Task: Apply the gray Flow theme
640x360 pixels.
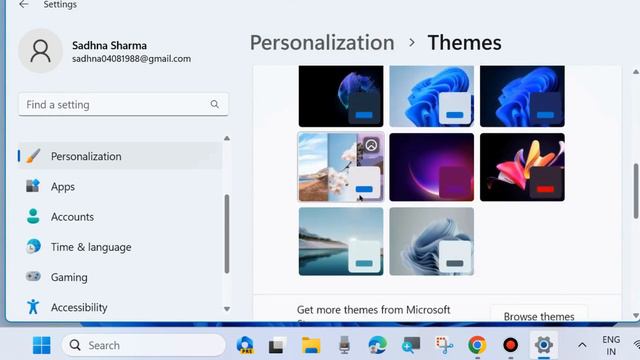Action: [x=431, y=241]
